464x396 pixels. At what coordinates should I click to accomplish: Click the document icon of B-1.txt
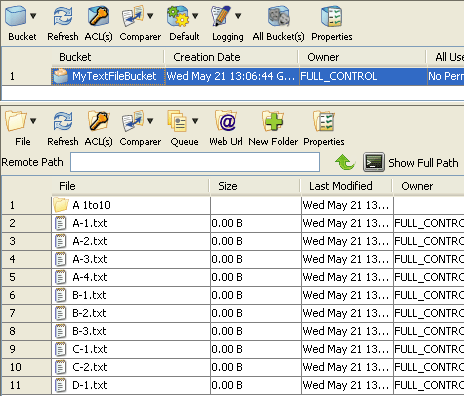pyautogui.click(x=60, y=295)
